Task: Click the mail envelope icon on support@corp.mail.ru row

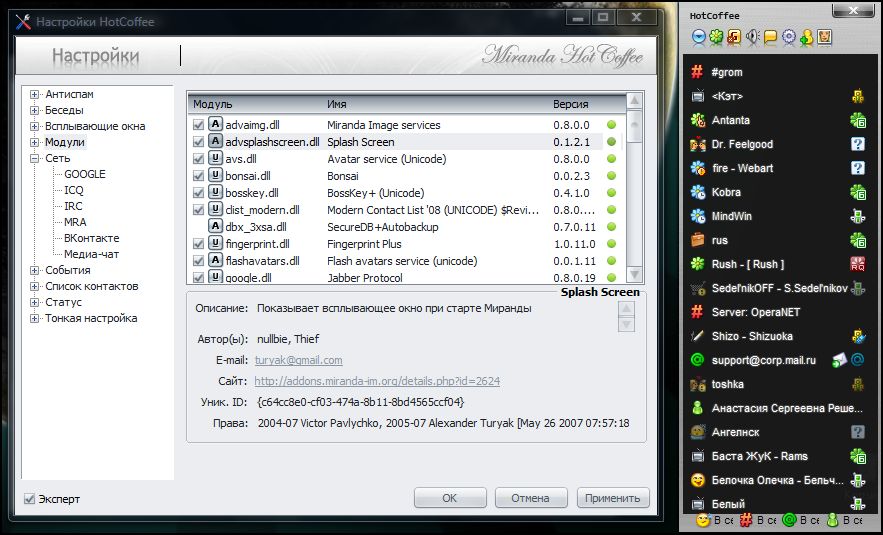Action: pos(840,360)
